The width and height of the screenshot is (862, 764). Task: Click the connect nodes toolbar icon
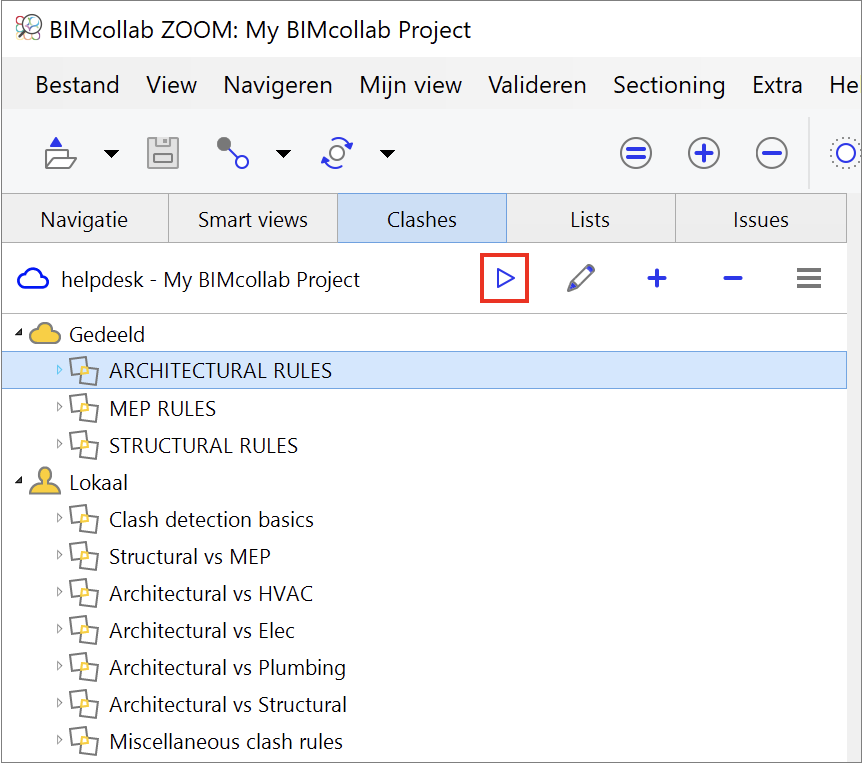(233, 153)
